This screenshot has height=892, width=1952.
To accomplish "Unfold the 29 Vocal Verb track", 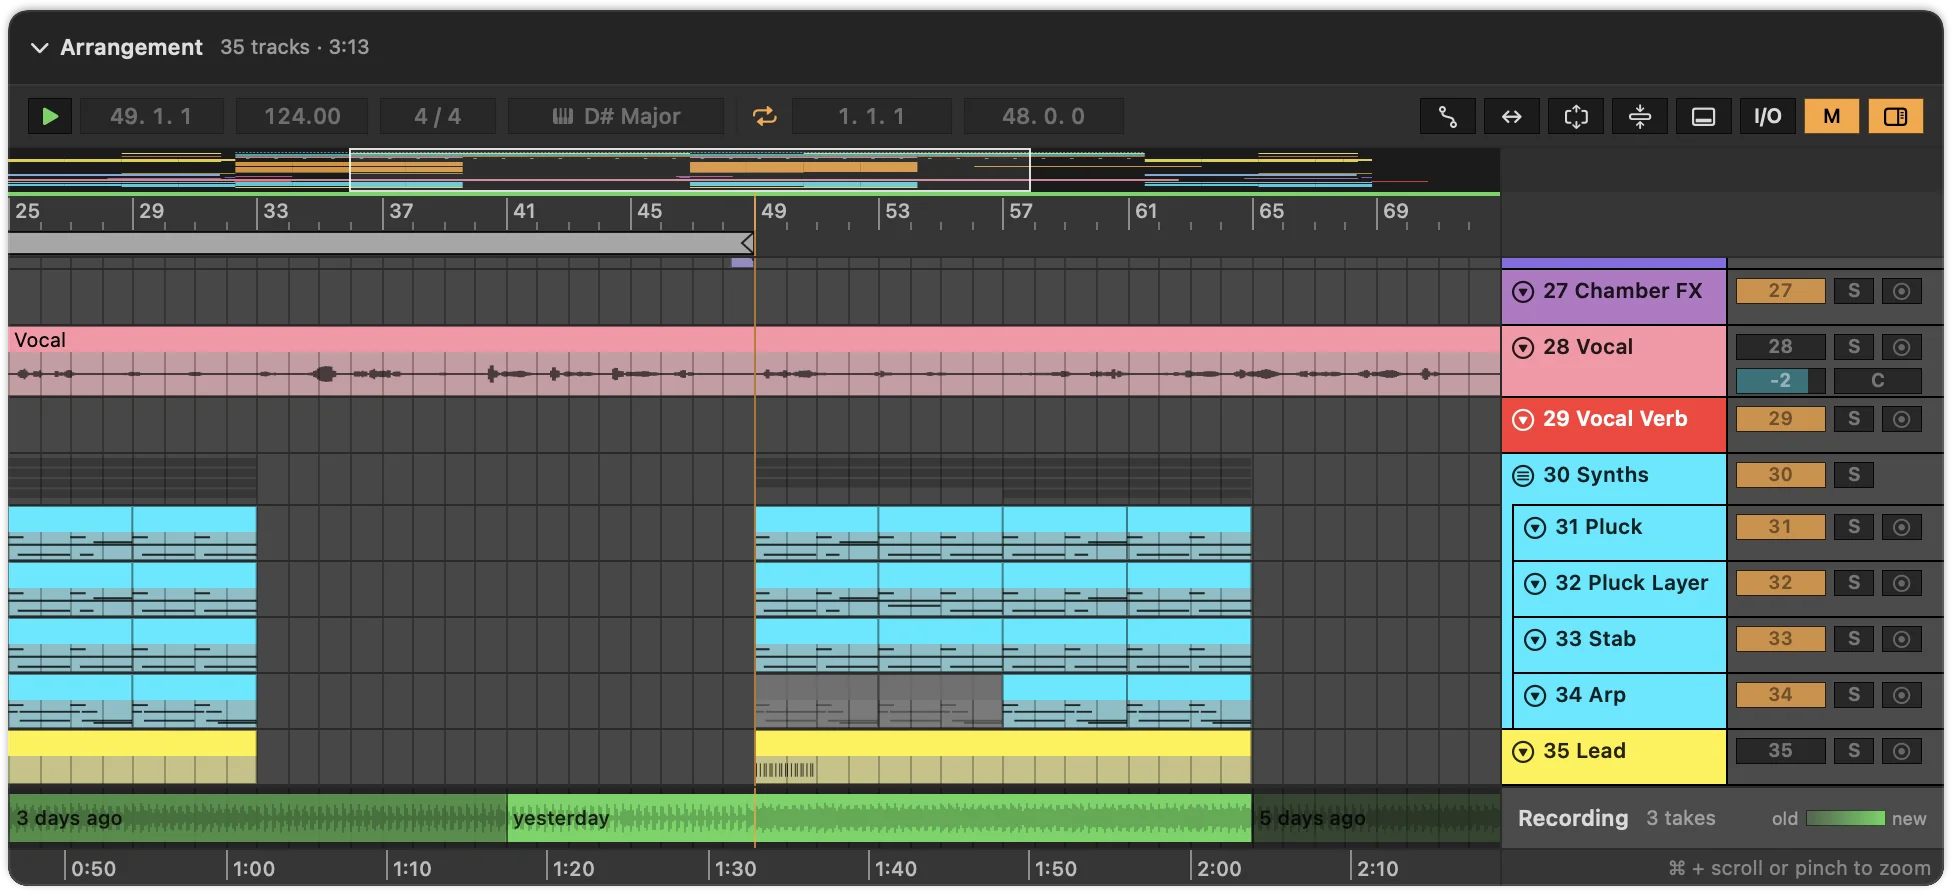I will click(1523, 419).
